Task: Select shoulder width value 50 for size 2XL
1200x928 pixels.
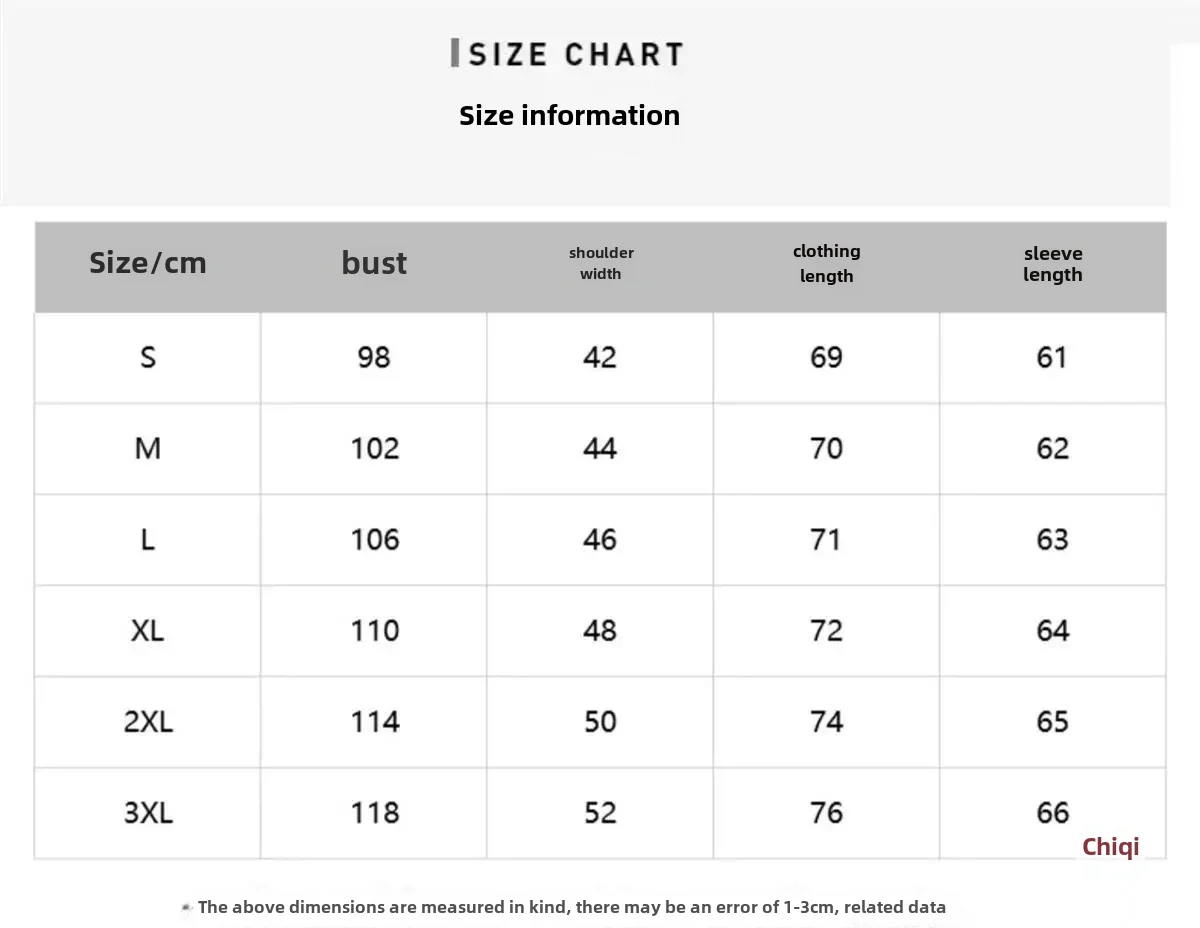Action: tap(600, 722)
